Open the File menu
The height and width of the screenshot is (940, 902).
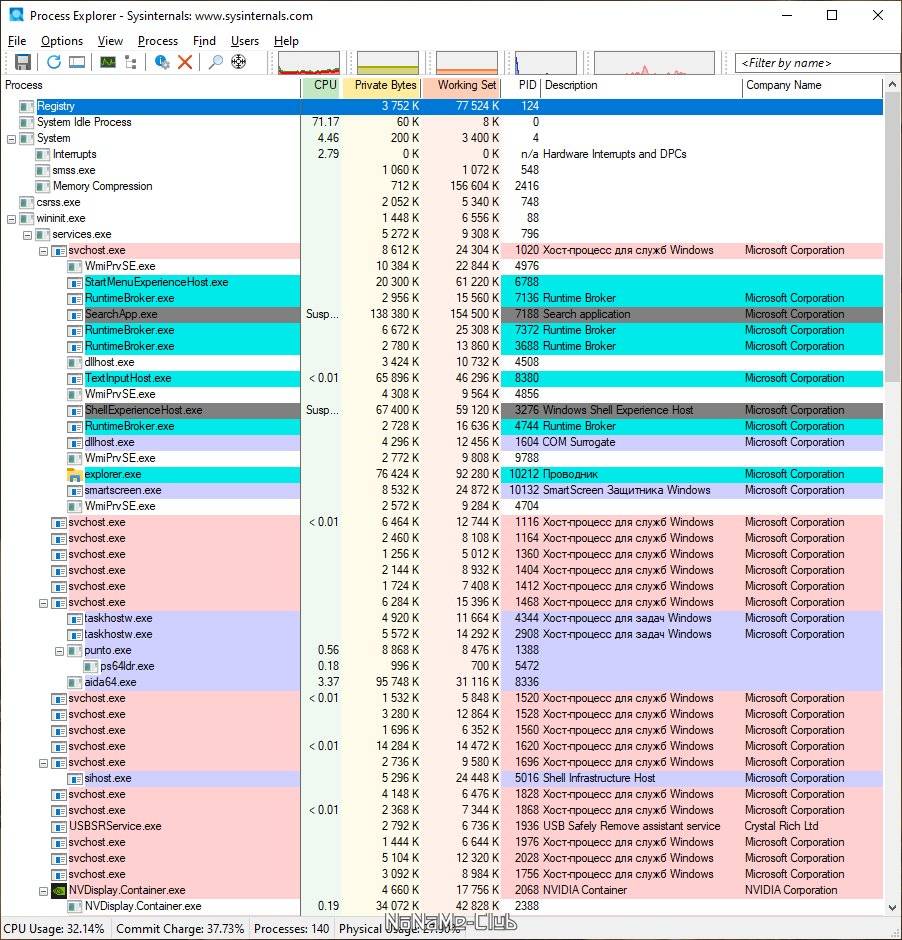17,41
